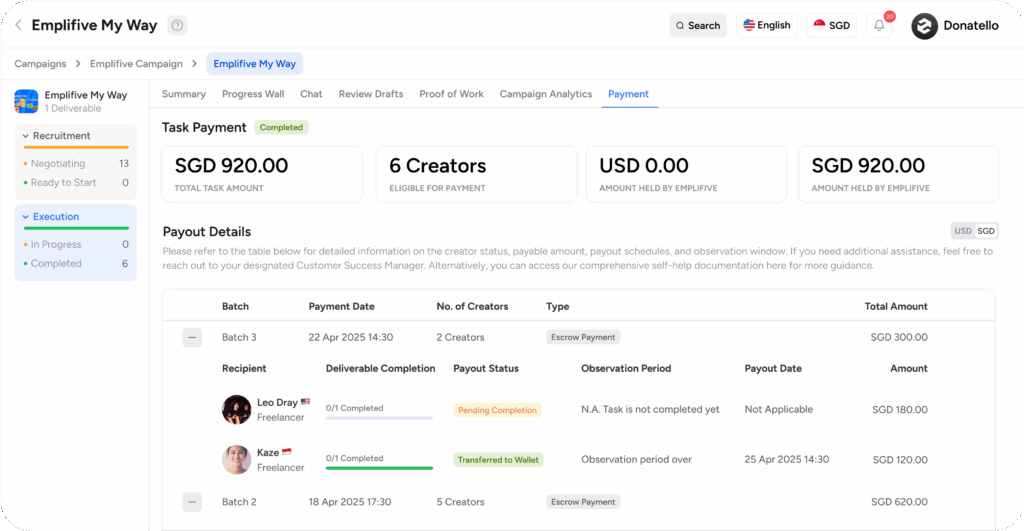
Task: Click the Completed status badge
Action: click(x=281, y=127)
